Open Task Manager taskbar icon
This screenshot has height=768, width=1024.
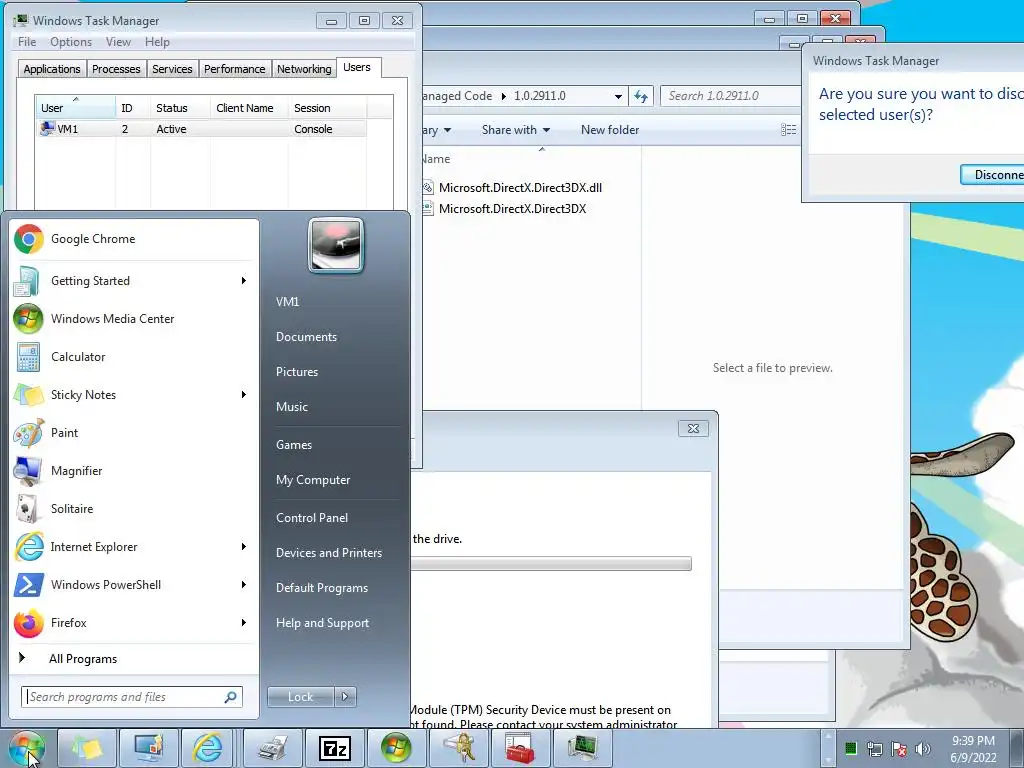(582, 748)
